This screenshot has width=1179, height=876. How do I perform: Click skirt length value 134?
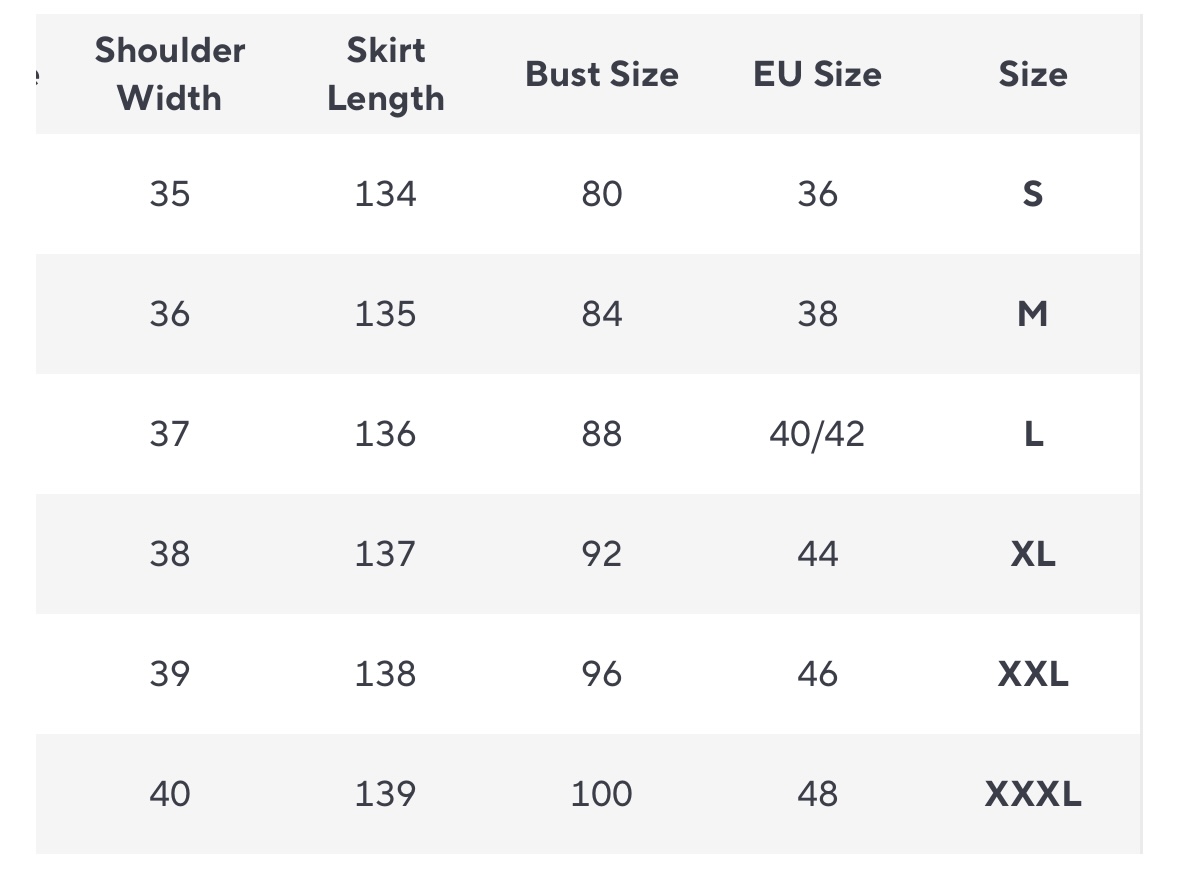(385, 193)
